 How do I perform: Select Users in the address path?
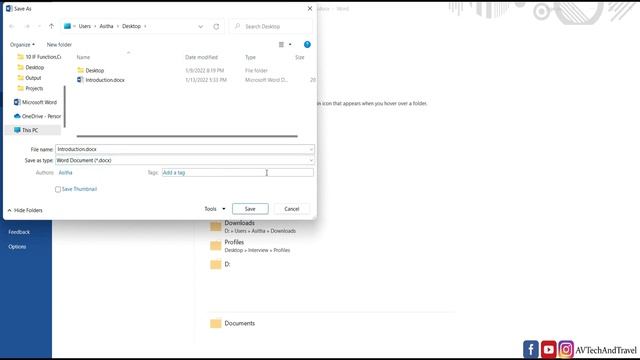pyautogui.click(x=84, y=26)
